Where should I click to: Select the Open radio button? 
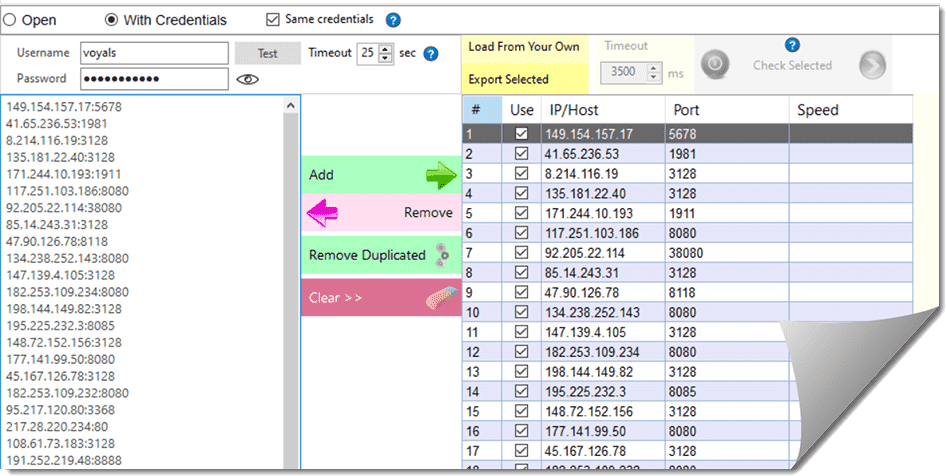[x=9, y=20]
